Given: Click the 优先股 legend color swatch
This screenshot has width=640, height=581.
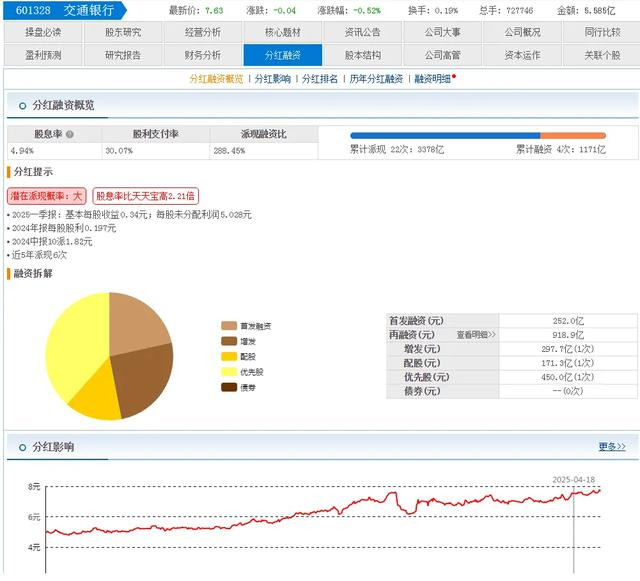Looking at the screenshot, I should pyautogui.click(x=229, y=372).
